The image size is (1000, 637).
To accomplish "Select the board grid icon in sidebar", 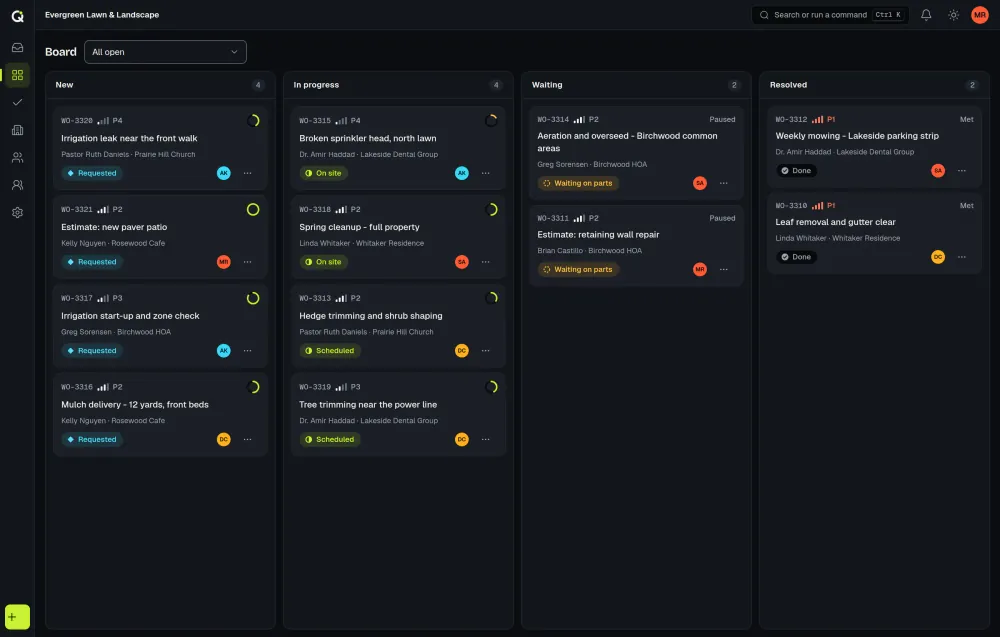I will click(x=17, y=75).
